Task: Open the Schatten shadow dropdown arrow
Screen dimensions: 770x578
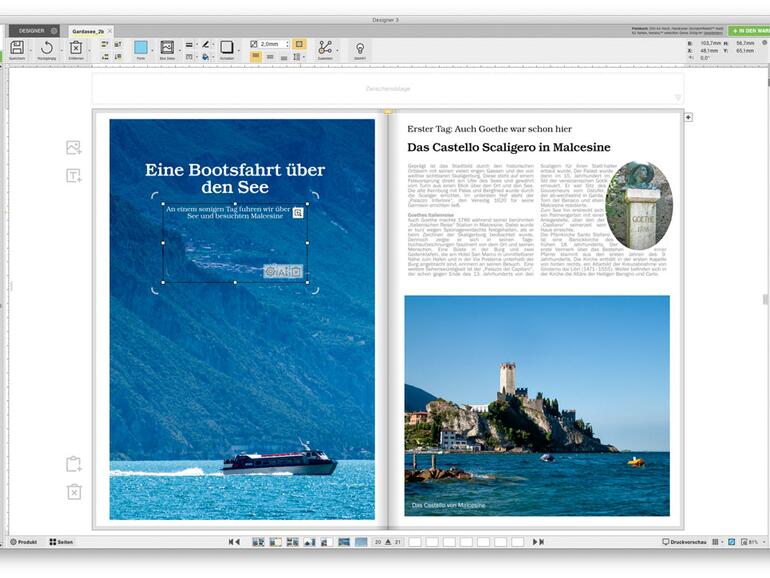Action: (x=238, y=48)
